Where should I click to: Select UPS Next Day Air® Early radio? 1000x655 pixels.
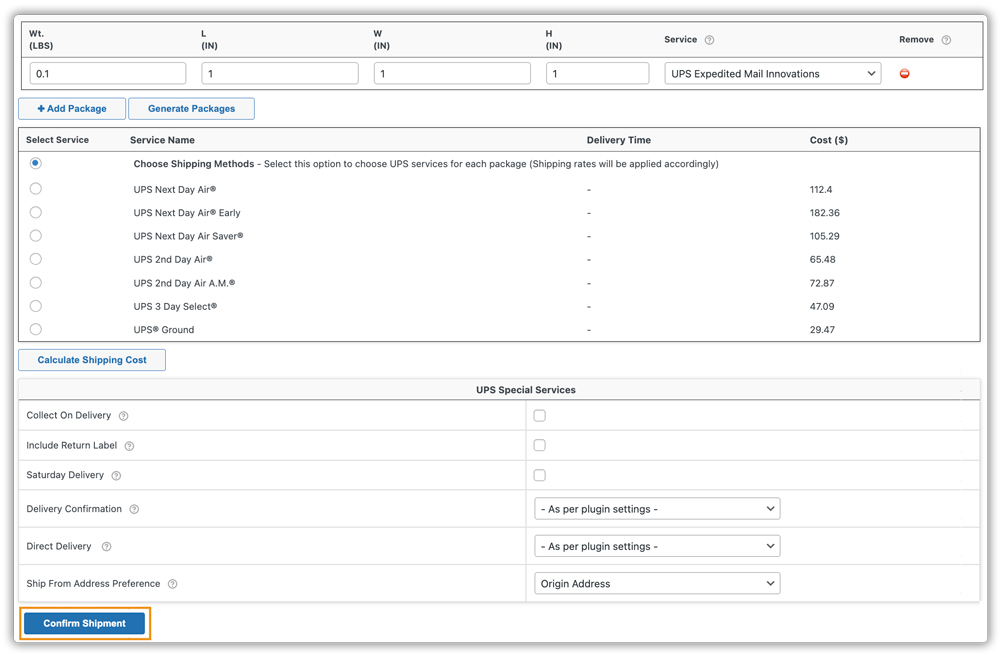(36, 212)
